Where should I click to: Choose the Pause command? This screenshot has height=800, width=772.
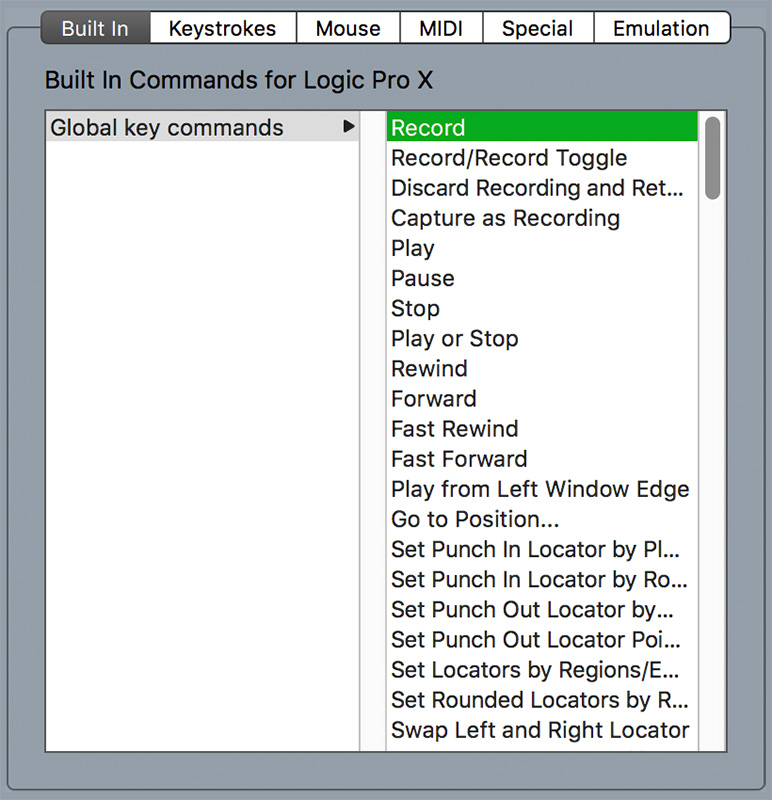coord(542,278)
